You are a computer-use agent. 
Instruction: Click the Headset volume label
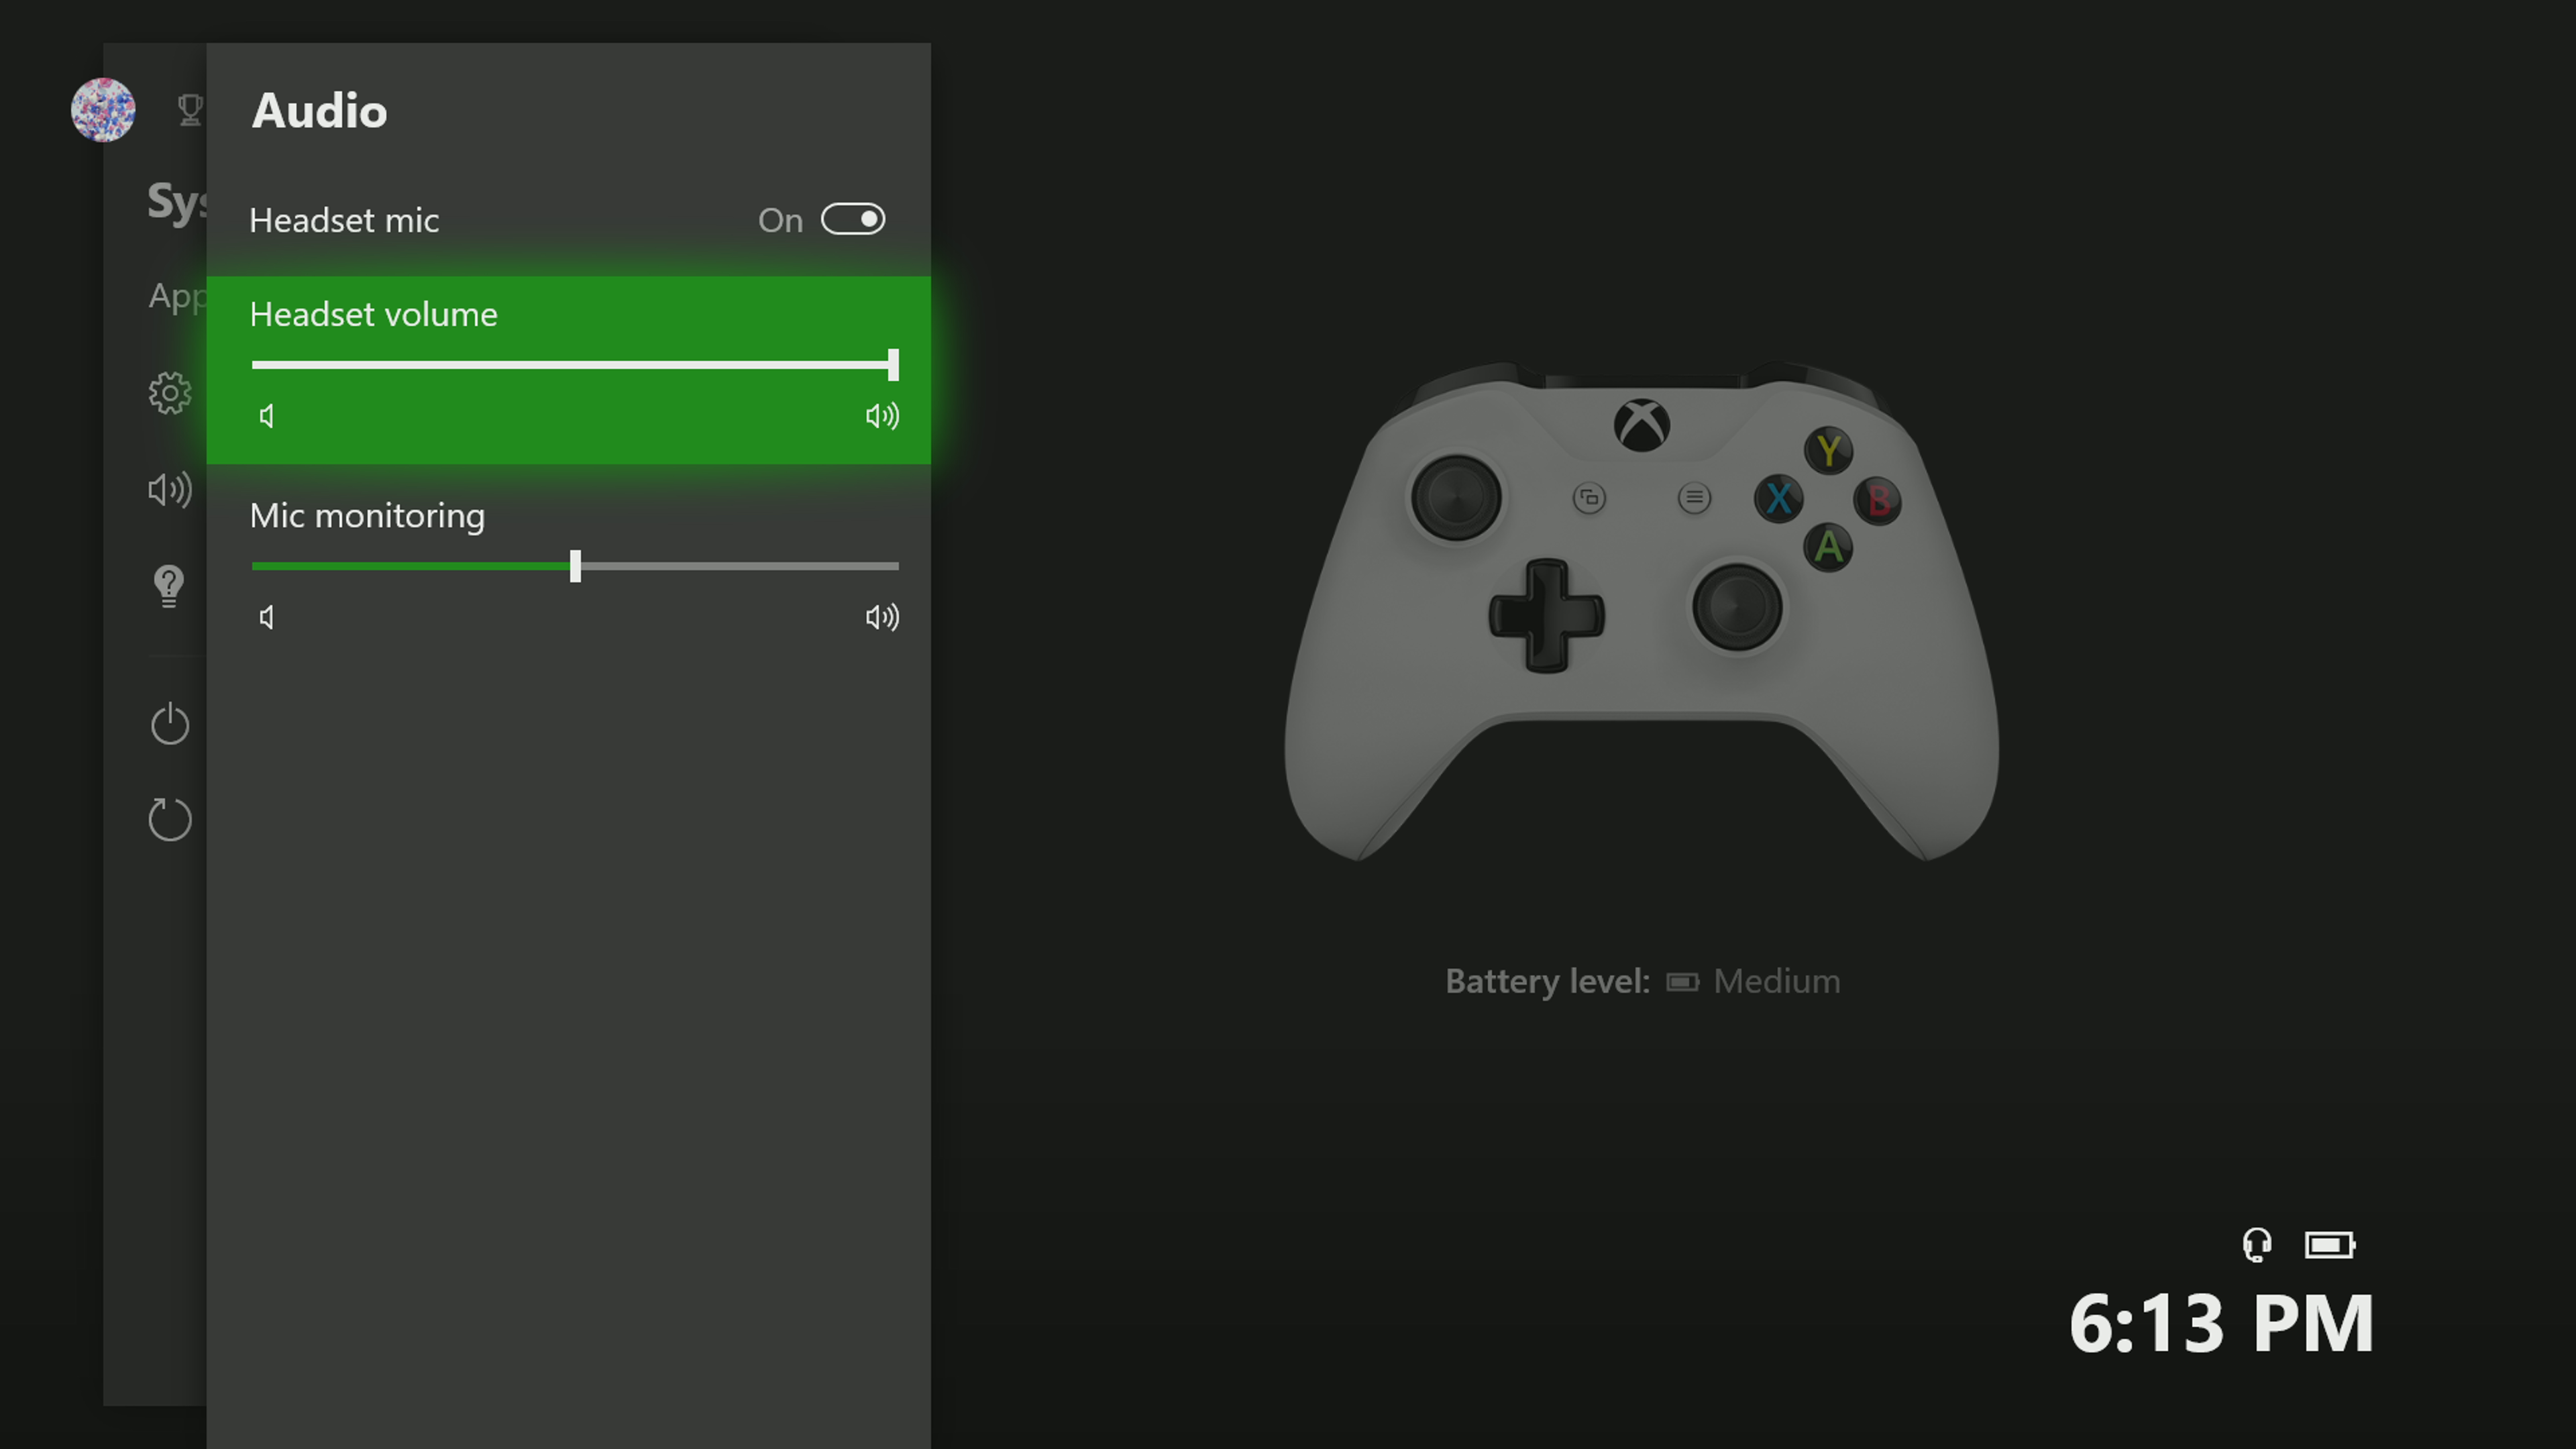(x=373, y=313)
